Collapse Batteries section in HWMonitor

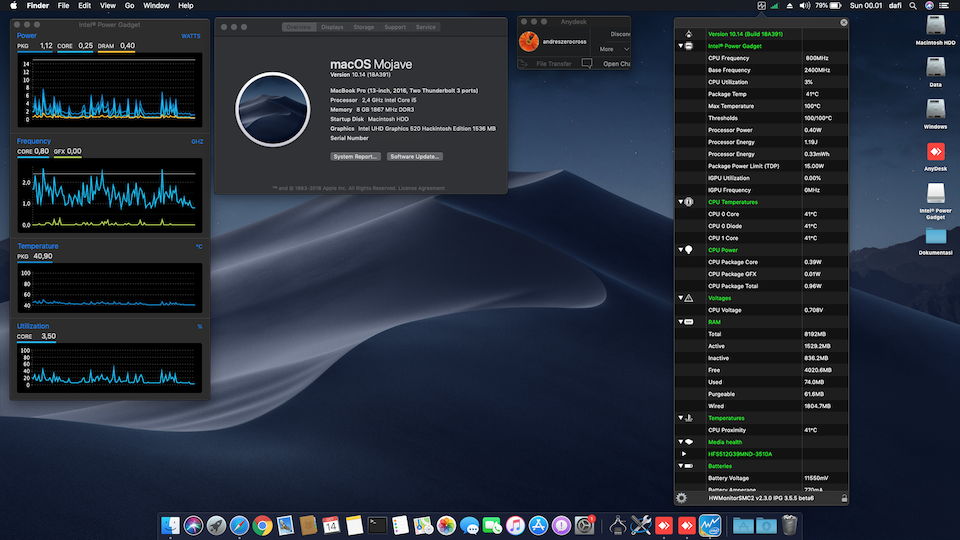tap(680, 466)
